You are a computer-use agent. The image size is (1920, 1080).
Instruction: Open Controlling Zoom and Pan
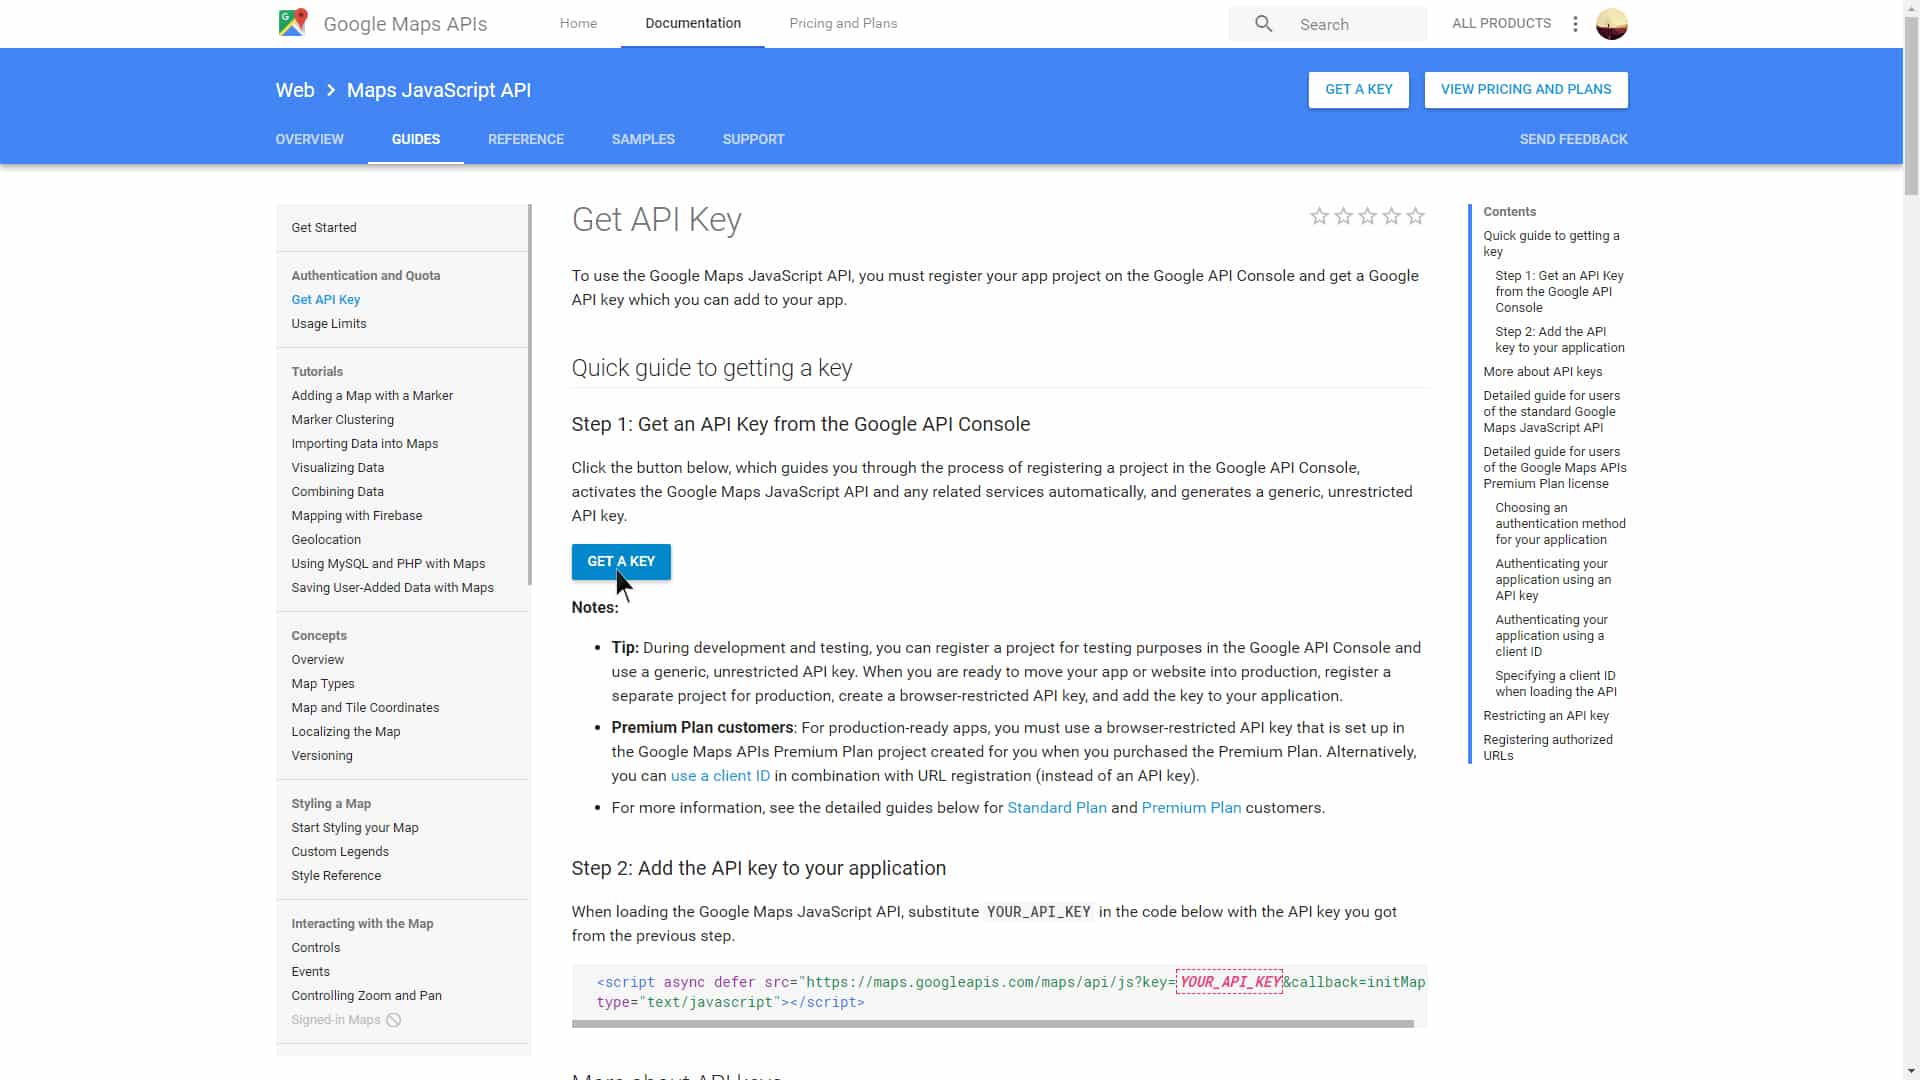tap(366, 996)
